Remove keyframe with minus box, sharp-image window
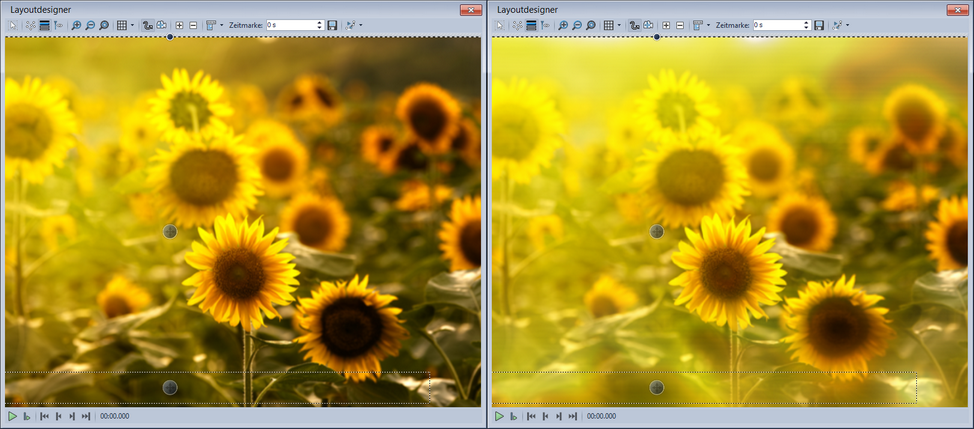 (193, 25)
